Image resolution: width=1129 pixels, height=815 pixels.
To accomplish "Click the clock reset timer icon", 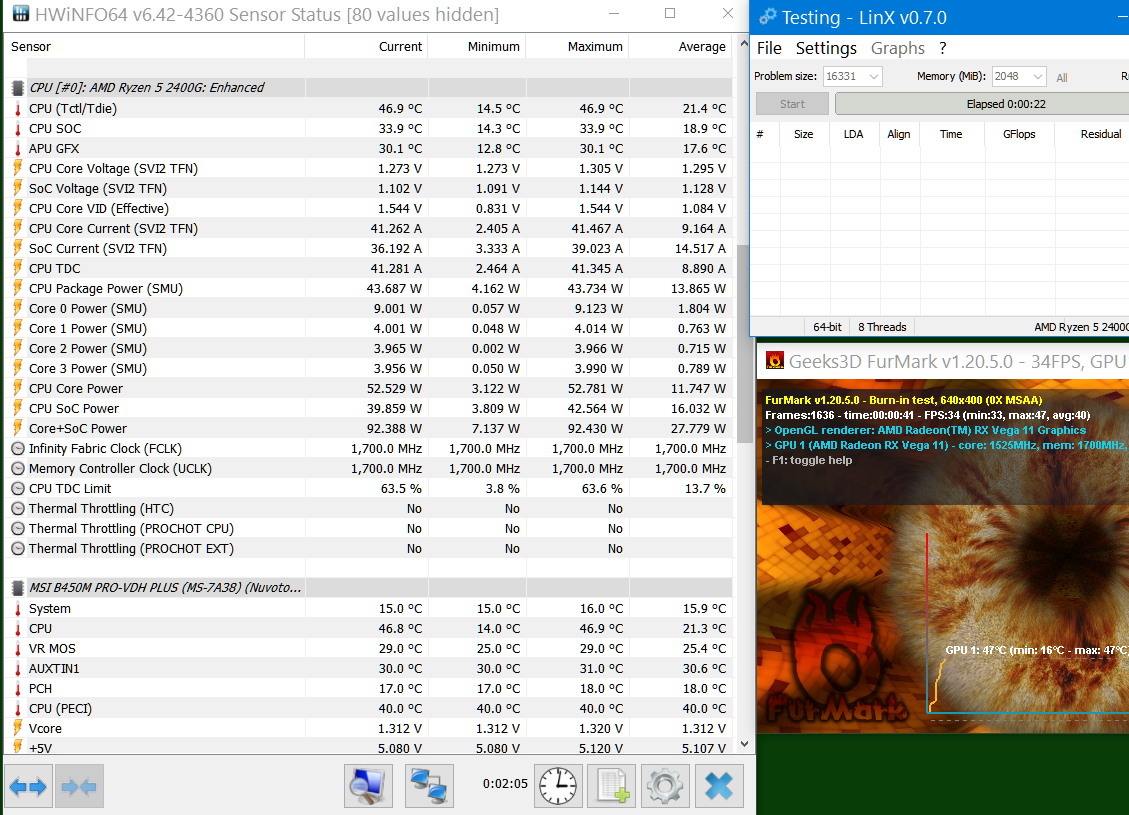I will coord(558,785).
